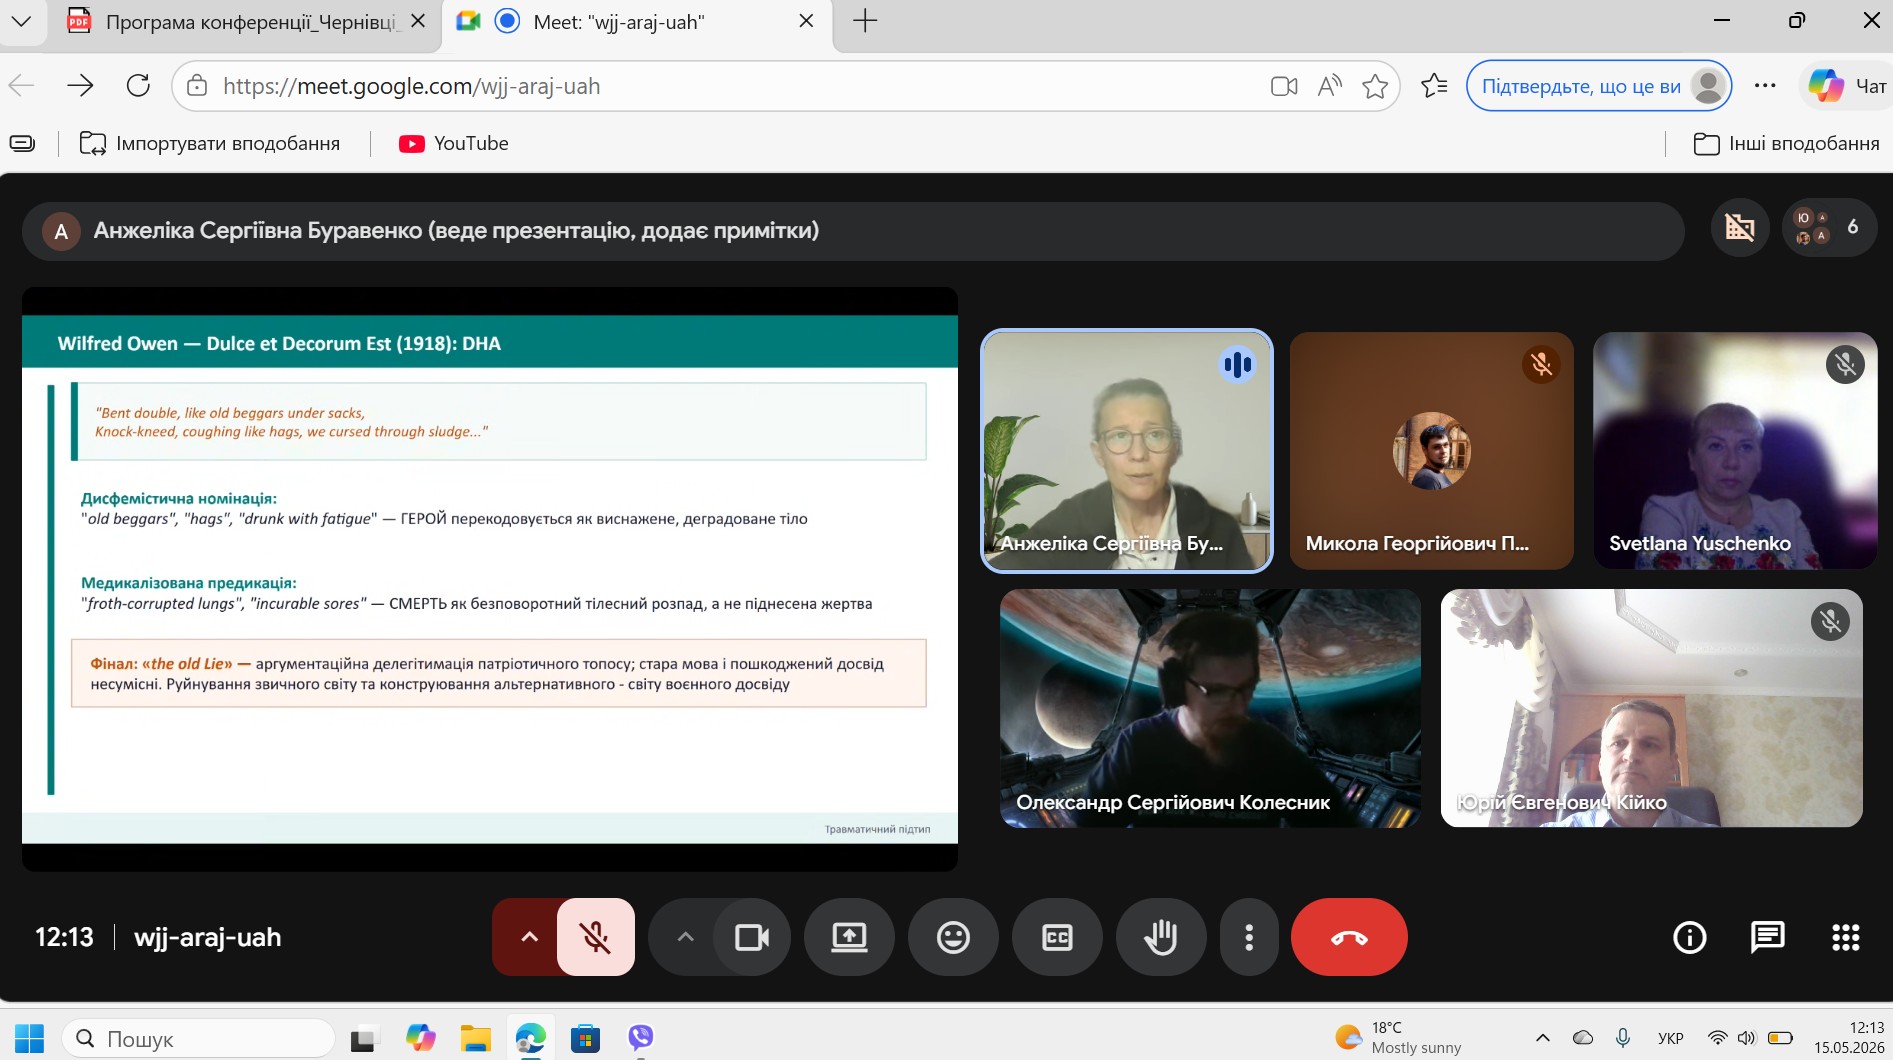Unmute the microphone toggle

[x=596, y=937]
